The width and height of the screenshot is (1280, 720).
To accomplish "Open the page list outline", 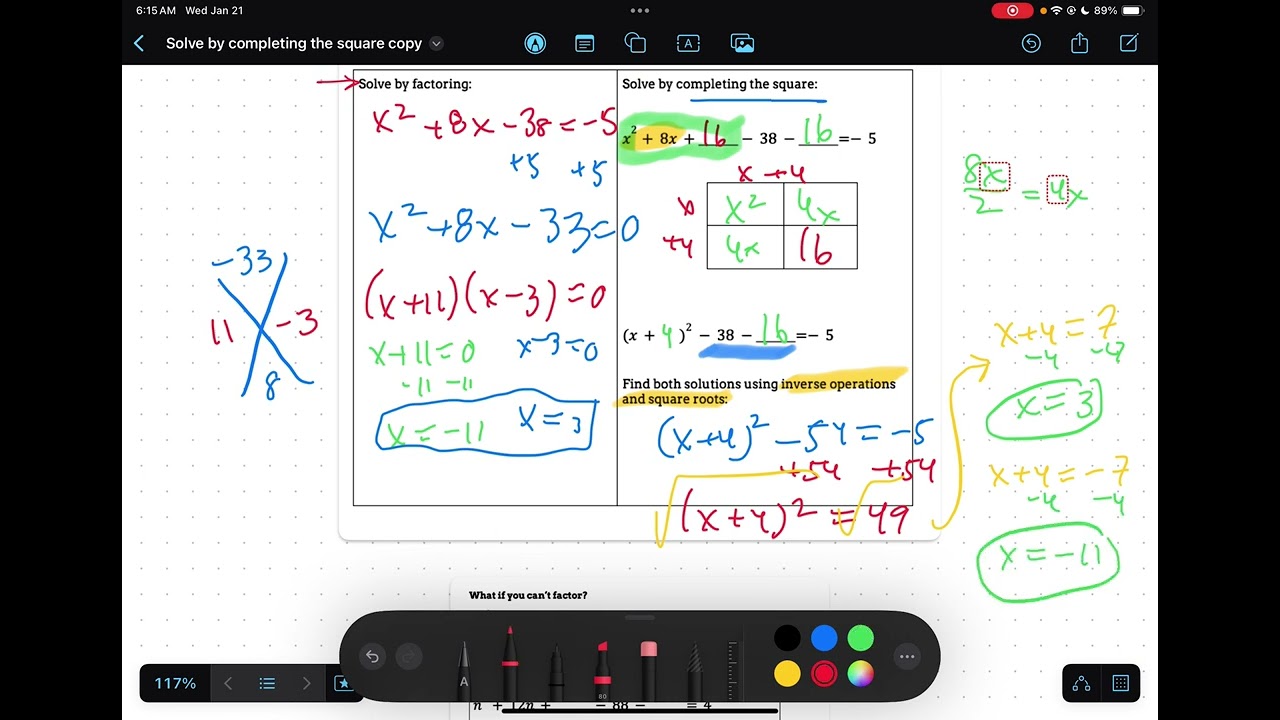I will [267, 683].
